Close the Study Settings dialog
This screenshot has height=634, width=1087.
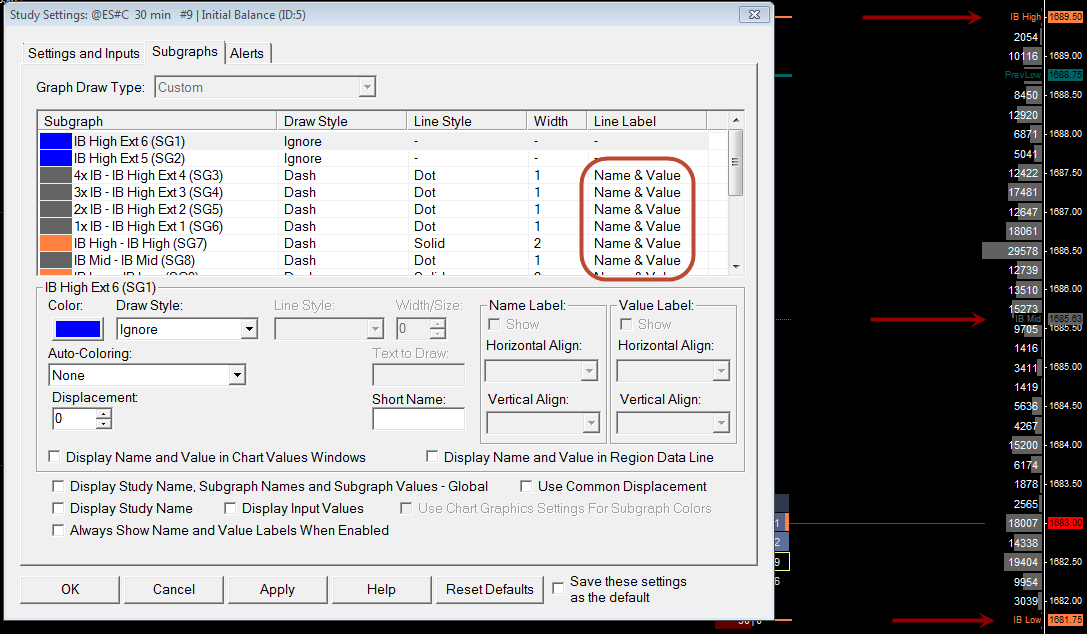pos(754,15)
